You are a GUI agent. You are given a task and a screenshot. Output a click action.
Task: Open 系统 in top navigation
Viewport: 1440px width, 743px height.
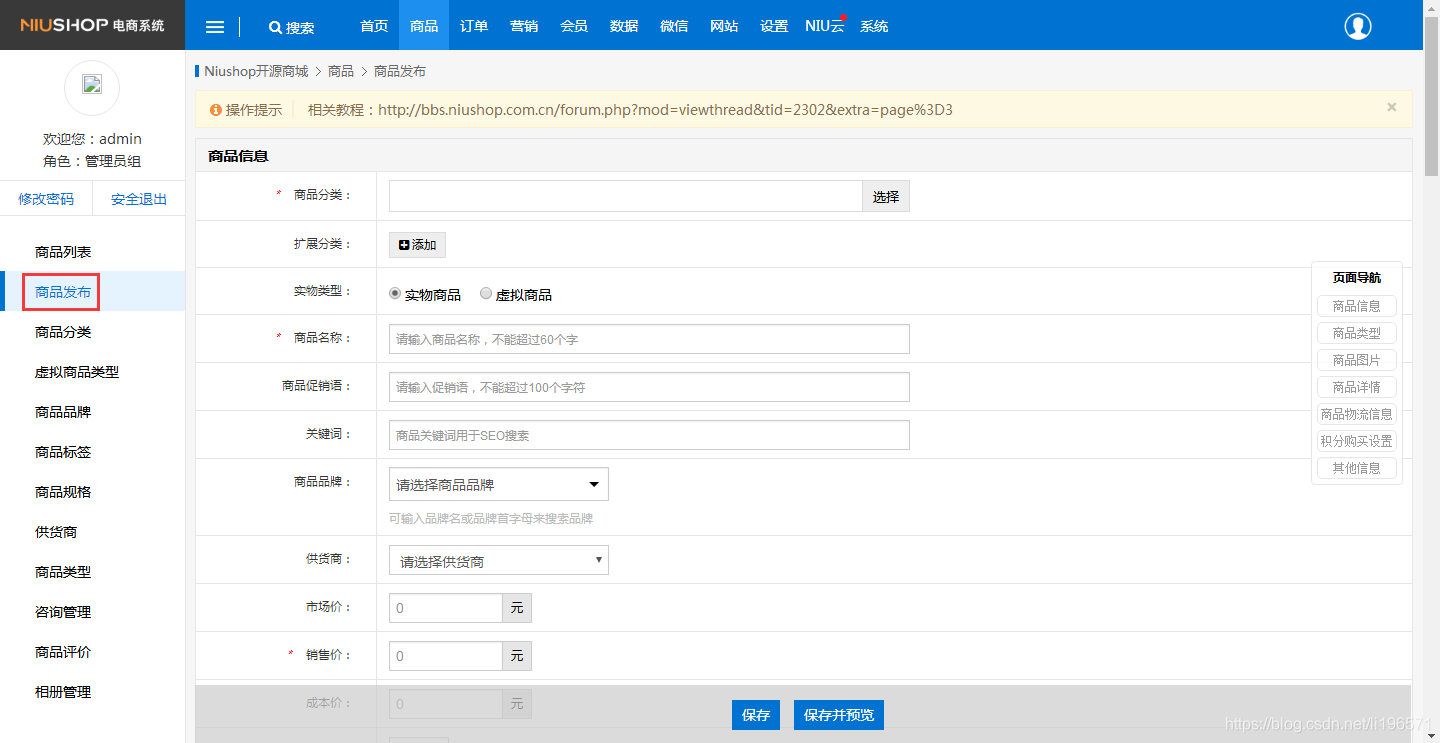point(874,26)
